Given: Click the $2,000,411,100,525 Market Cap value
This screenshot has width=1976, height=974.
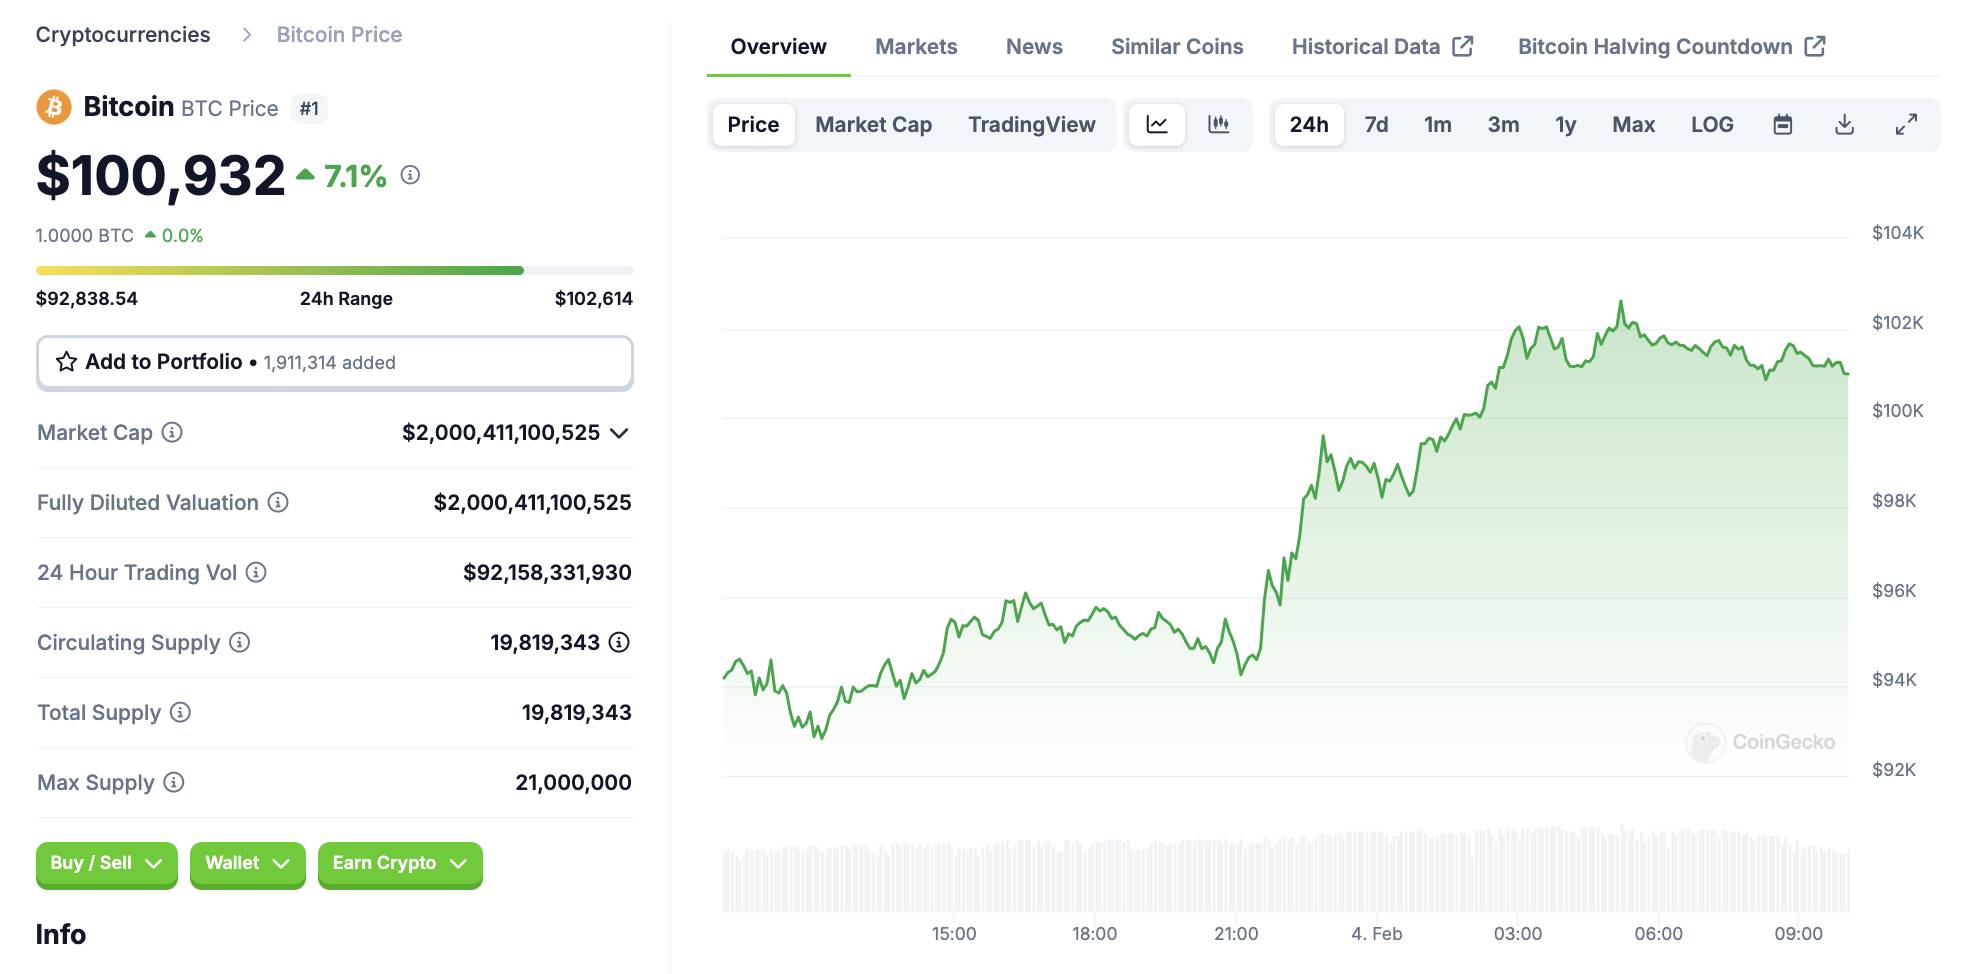Looking at the screenshot, I should pyautogui.click(x=501, y=432).
